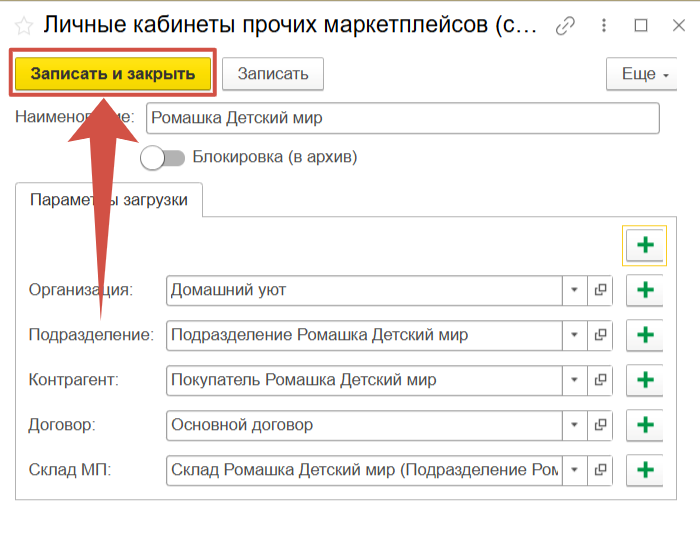The height and width of the screenshot is (537, 700).
Task: Click the Записать button
Action: click(272, 74)
